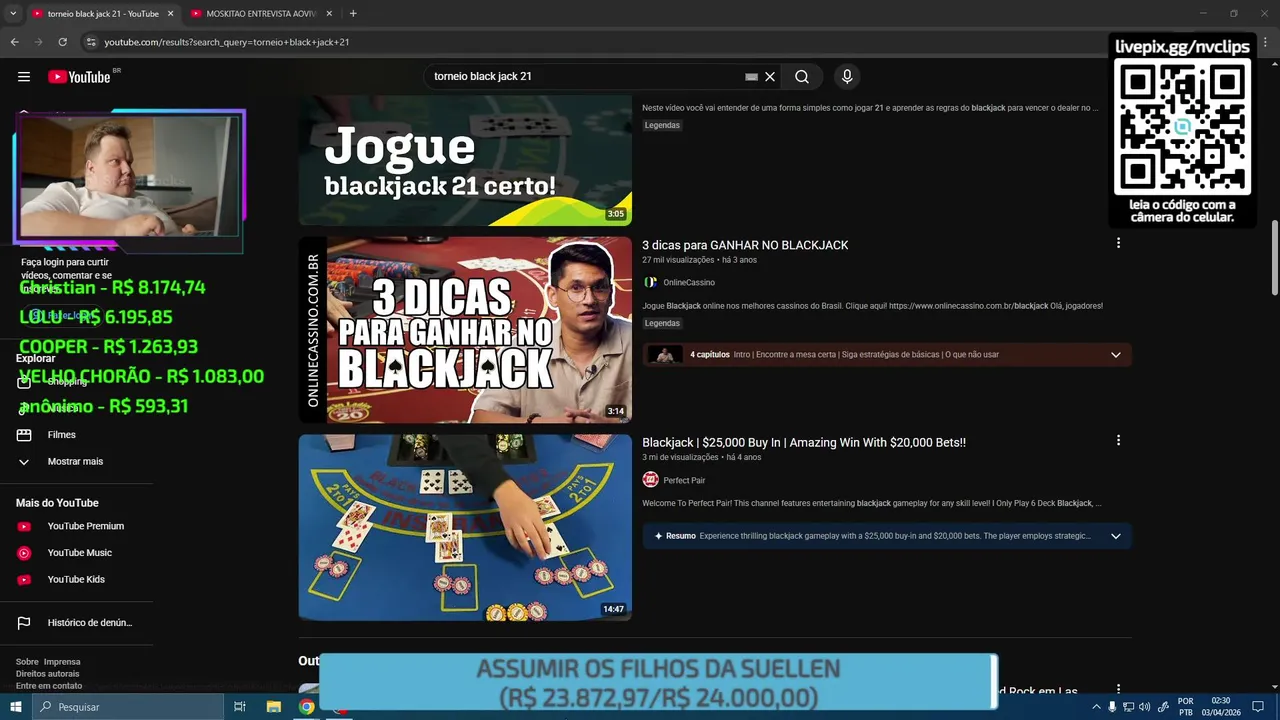Open site information icon in address bar

91,42
